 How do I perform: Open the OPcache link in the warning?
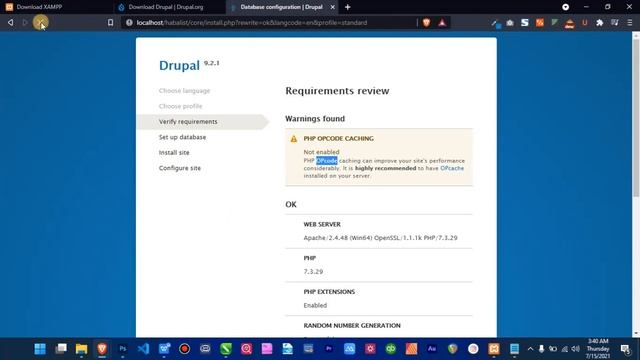coord(452,168)
